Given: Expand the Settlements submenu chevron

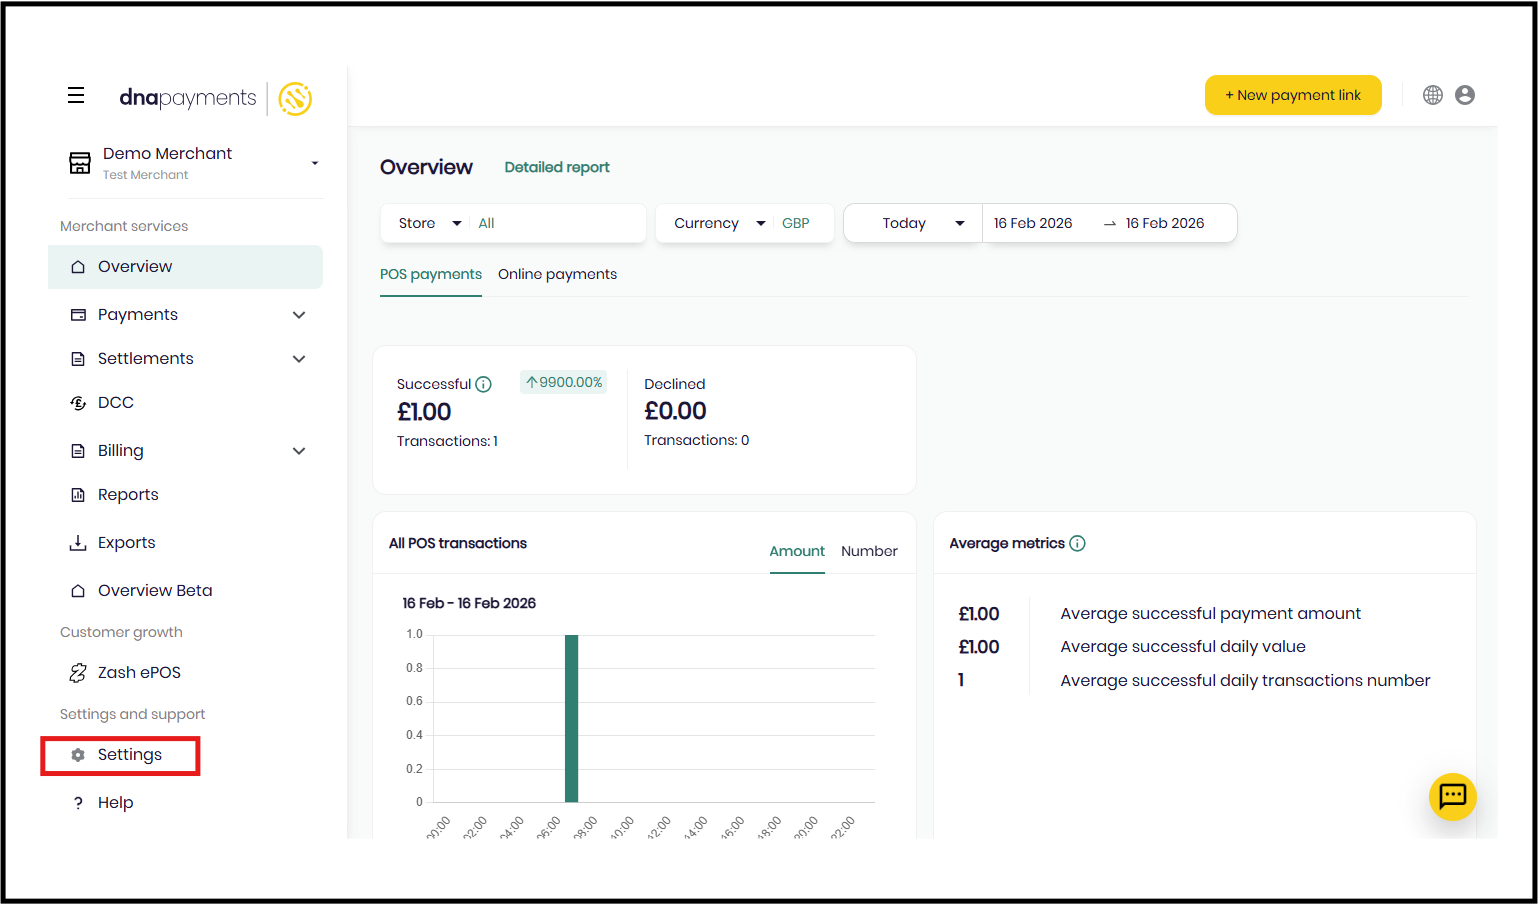Looking at the screenshot, I should pyautogui.click(x=299, y=359).
